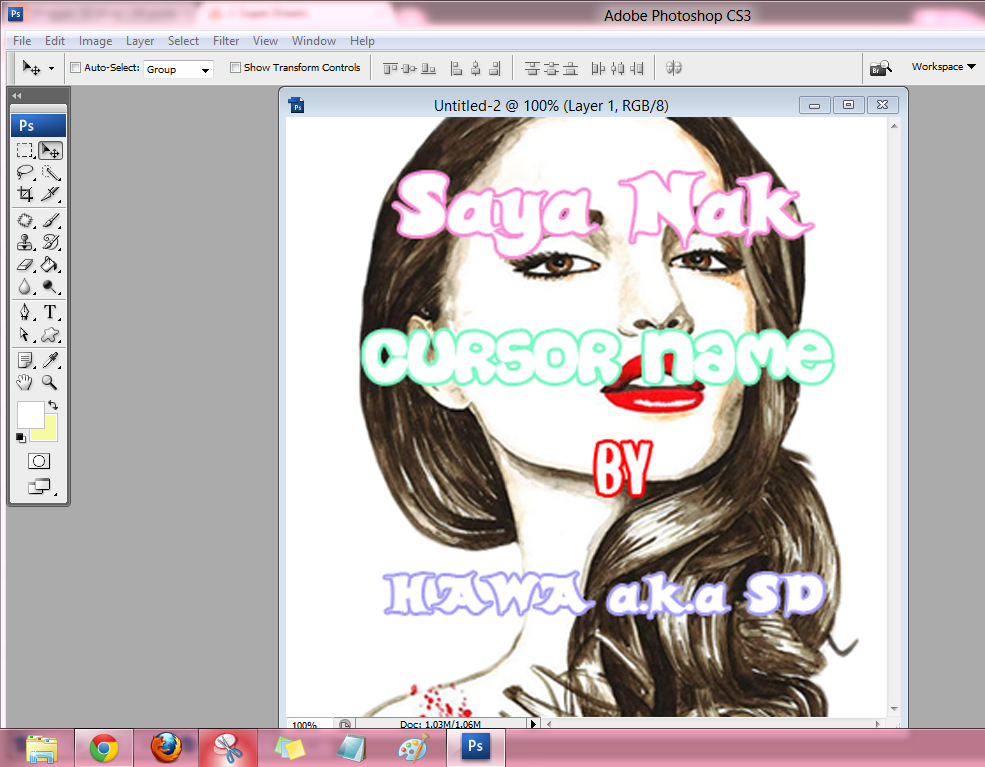Distribute top edges of layers

click(532, 68)
